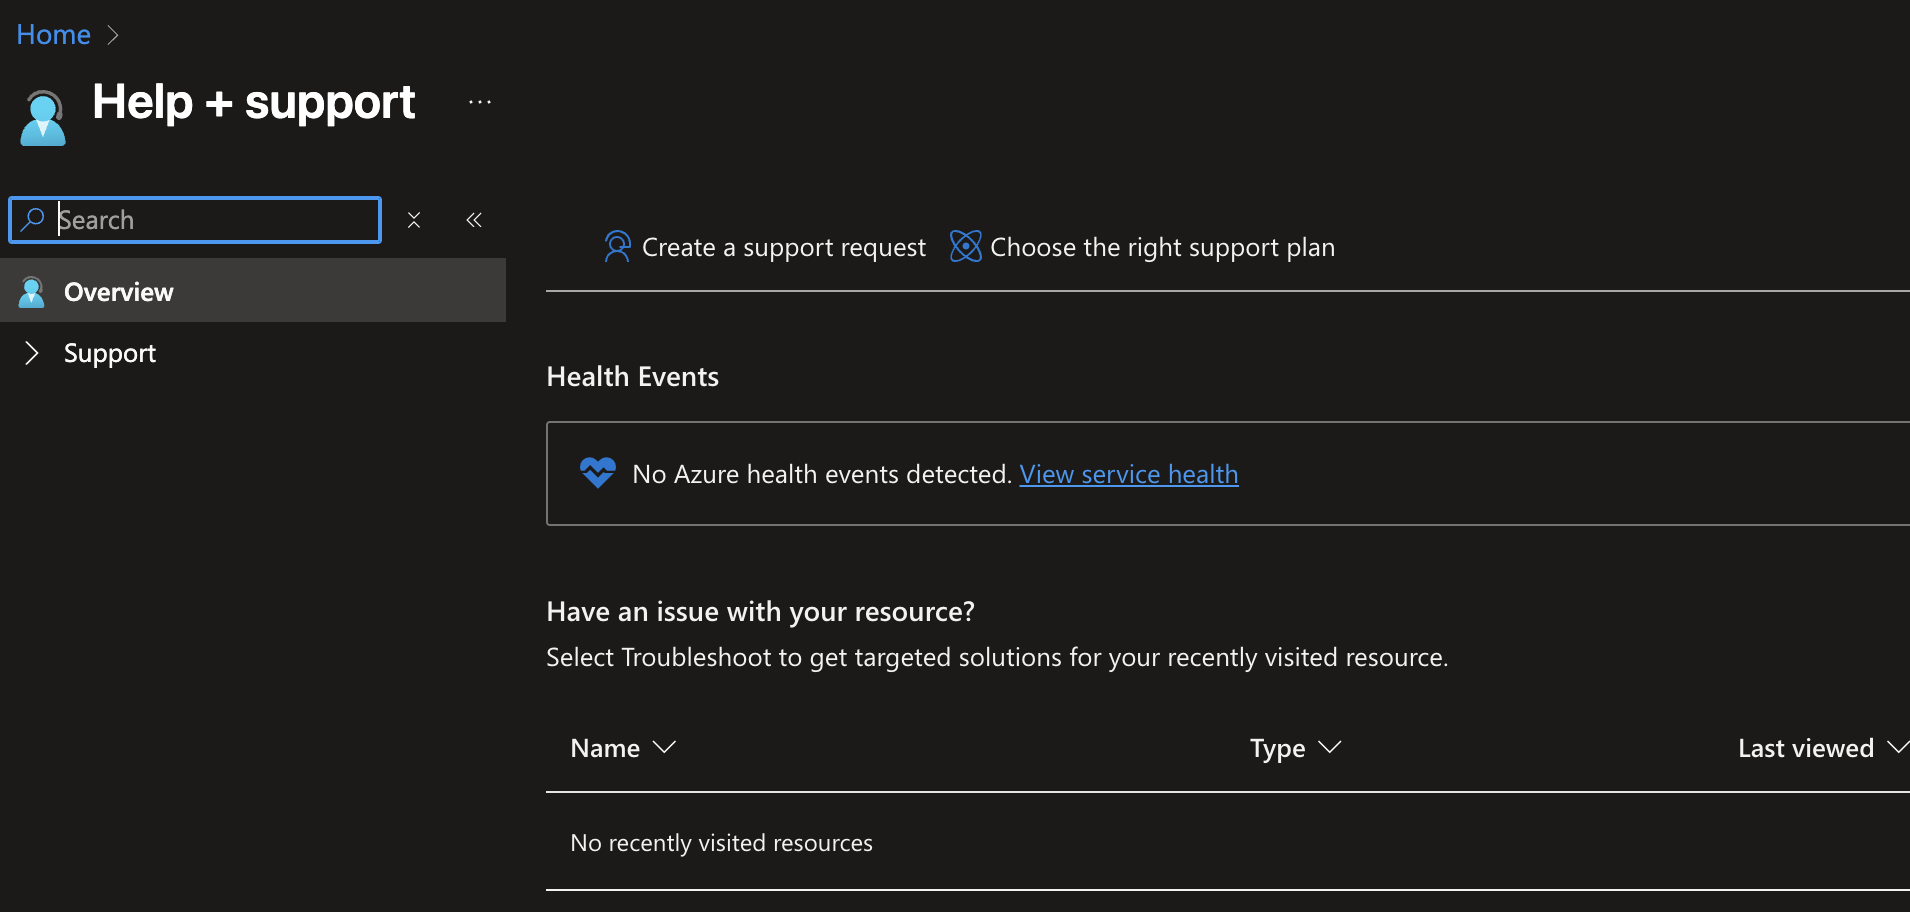The width and height of the screenshot is (1910, 912).
Task: Click the Health Events heading
Action: pos(633,377)
